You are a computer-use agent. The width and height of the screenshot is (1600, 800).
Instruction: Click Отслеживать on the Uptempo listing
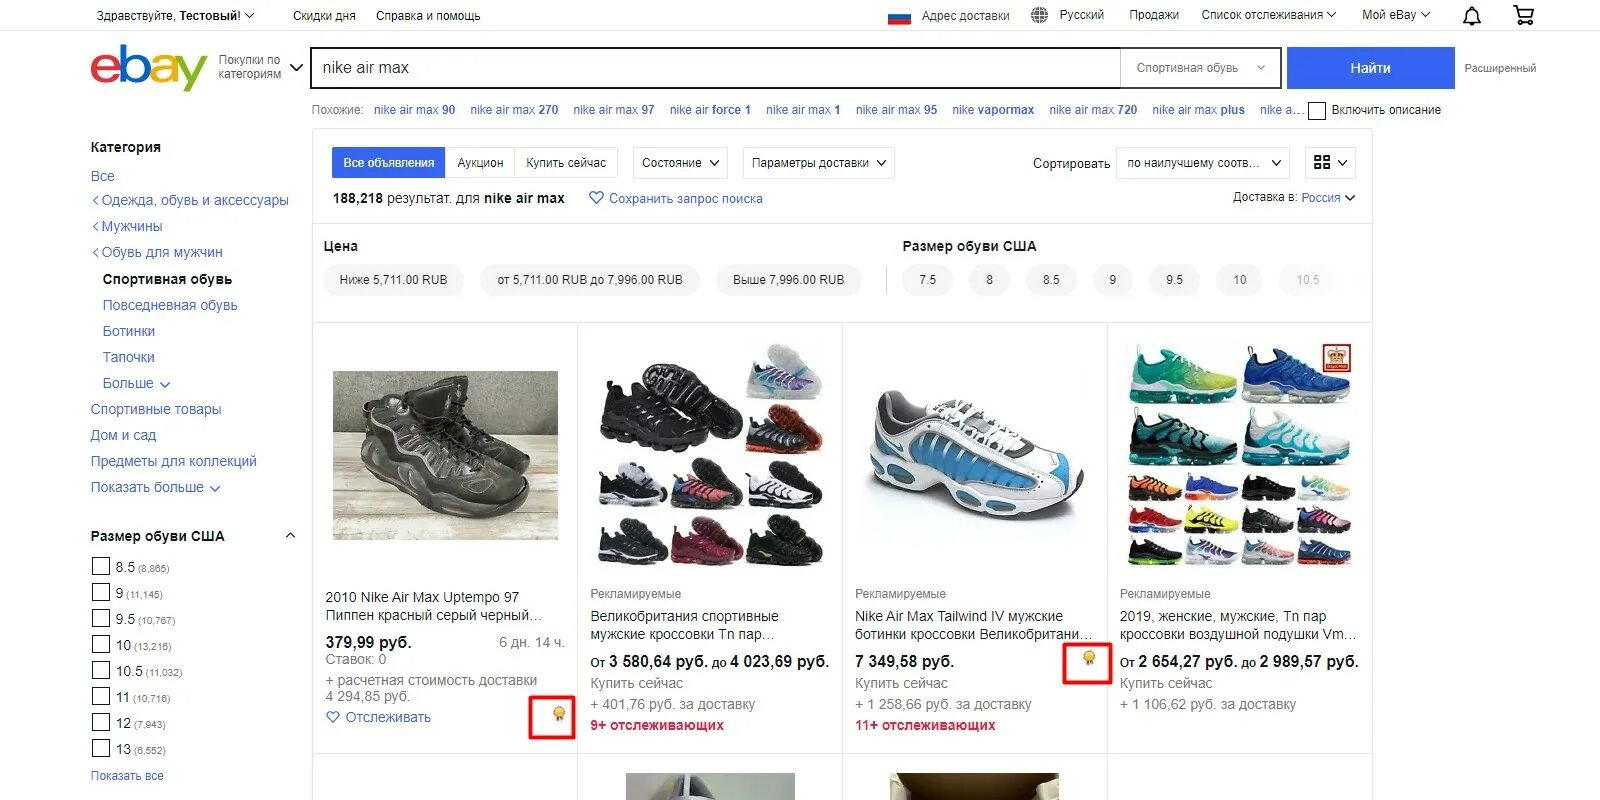pos(388,717)
